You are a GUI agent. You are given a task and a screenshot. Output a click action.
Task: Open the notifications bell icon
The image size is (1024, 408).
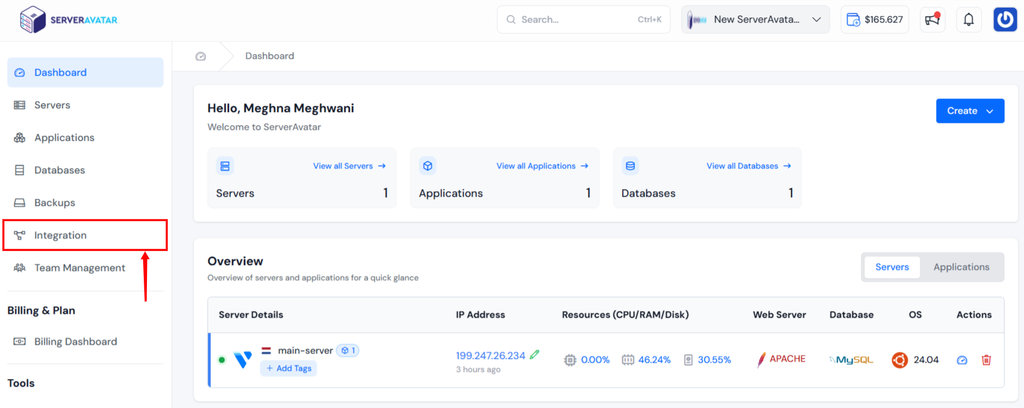click(968, 20)
